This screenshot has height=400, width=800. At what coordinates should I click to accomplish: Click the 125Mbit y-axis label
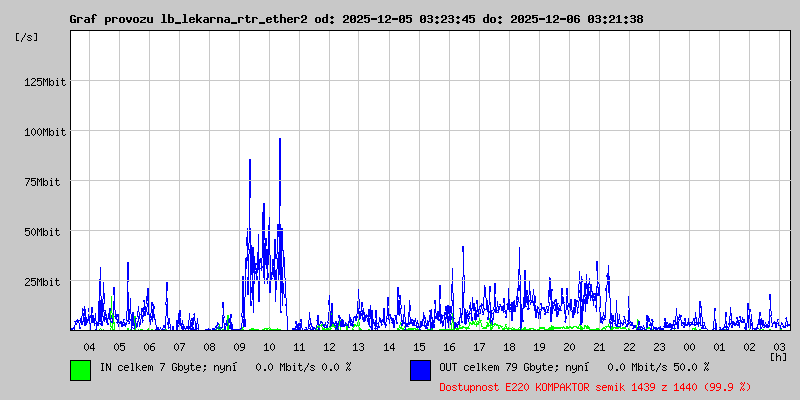(x=45, y=82)
